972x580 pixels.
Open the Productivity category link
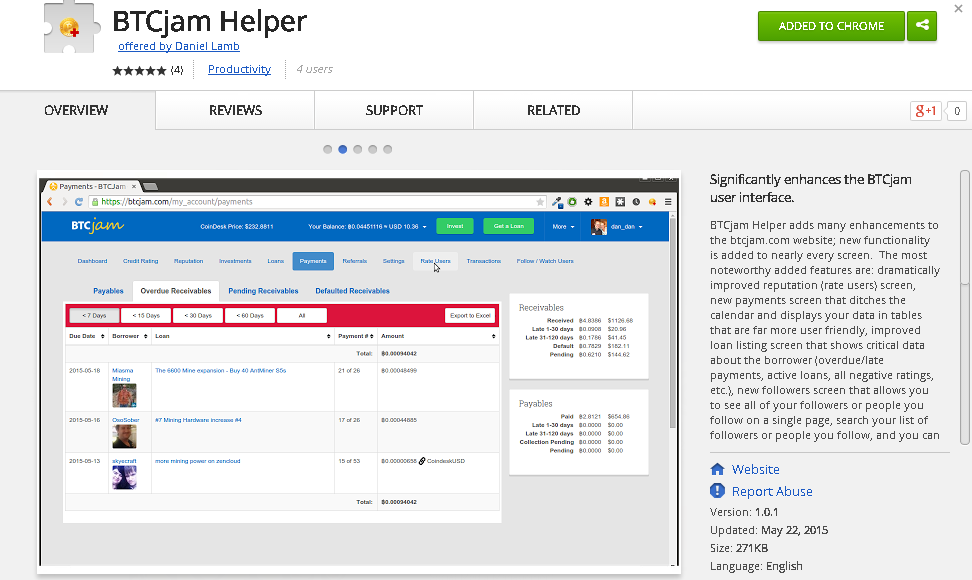(x=239, y=69)
